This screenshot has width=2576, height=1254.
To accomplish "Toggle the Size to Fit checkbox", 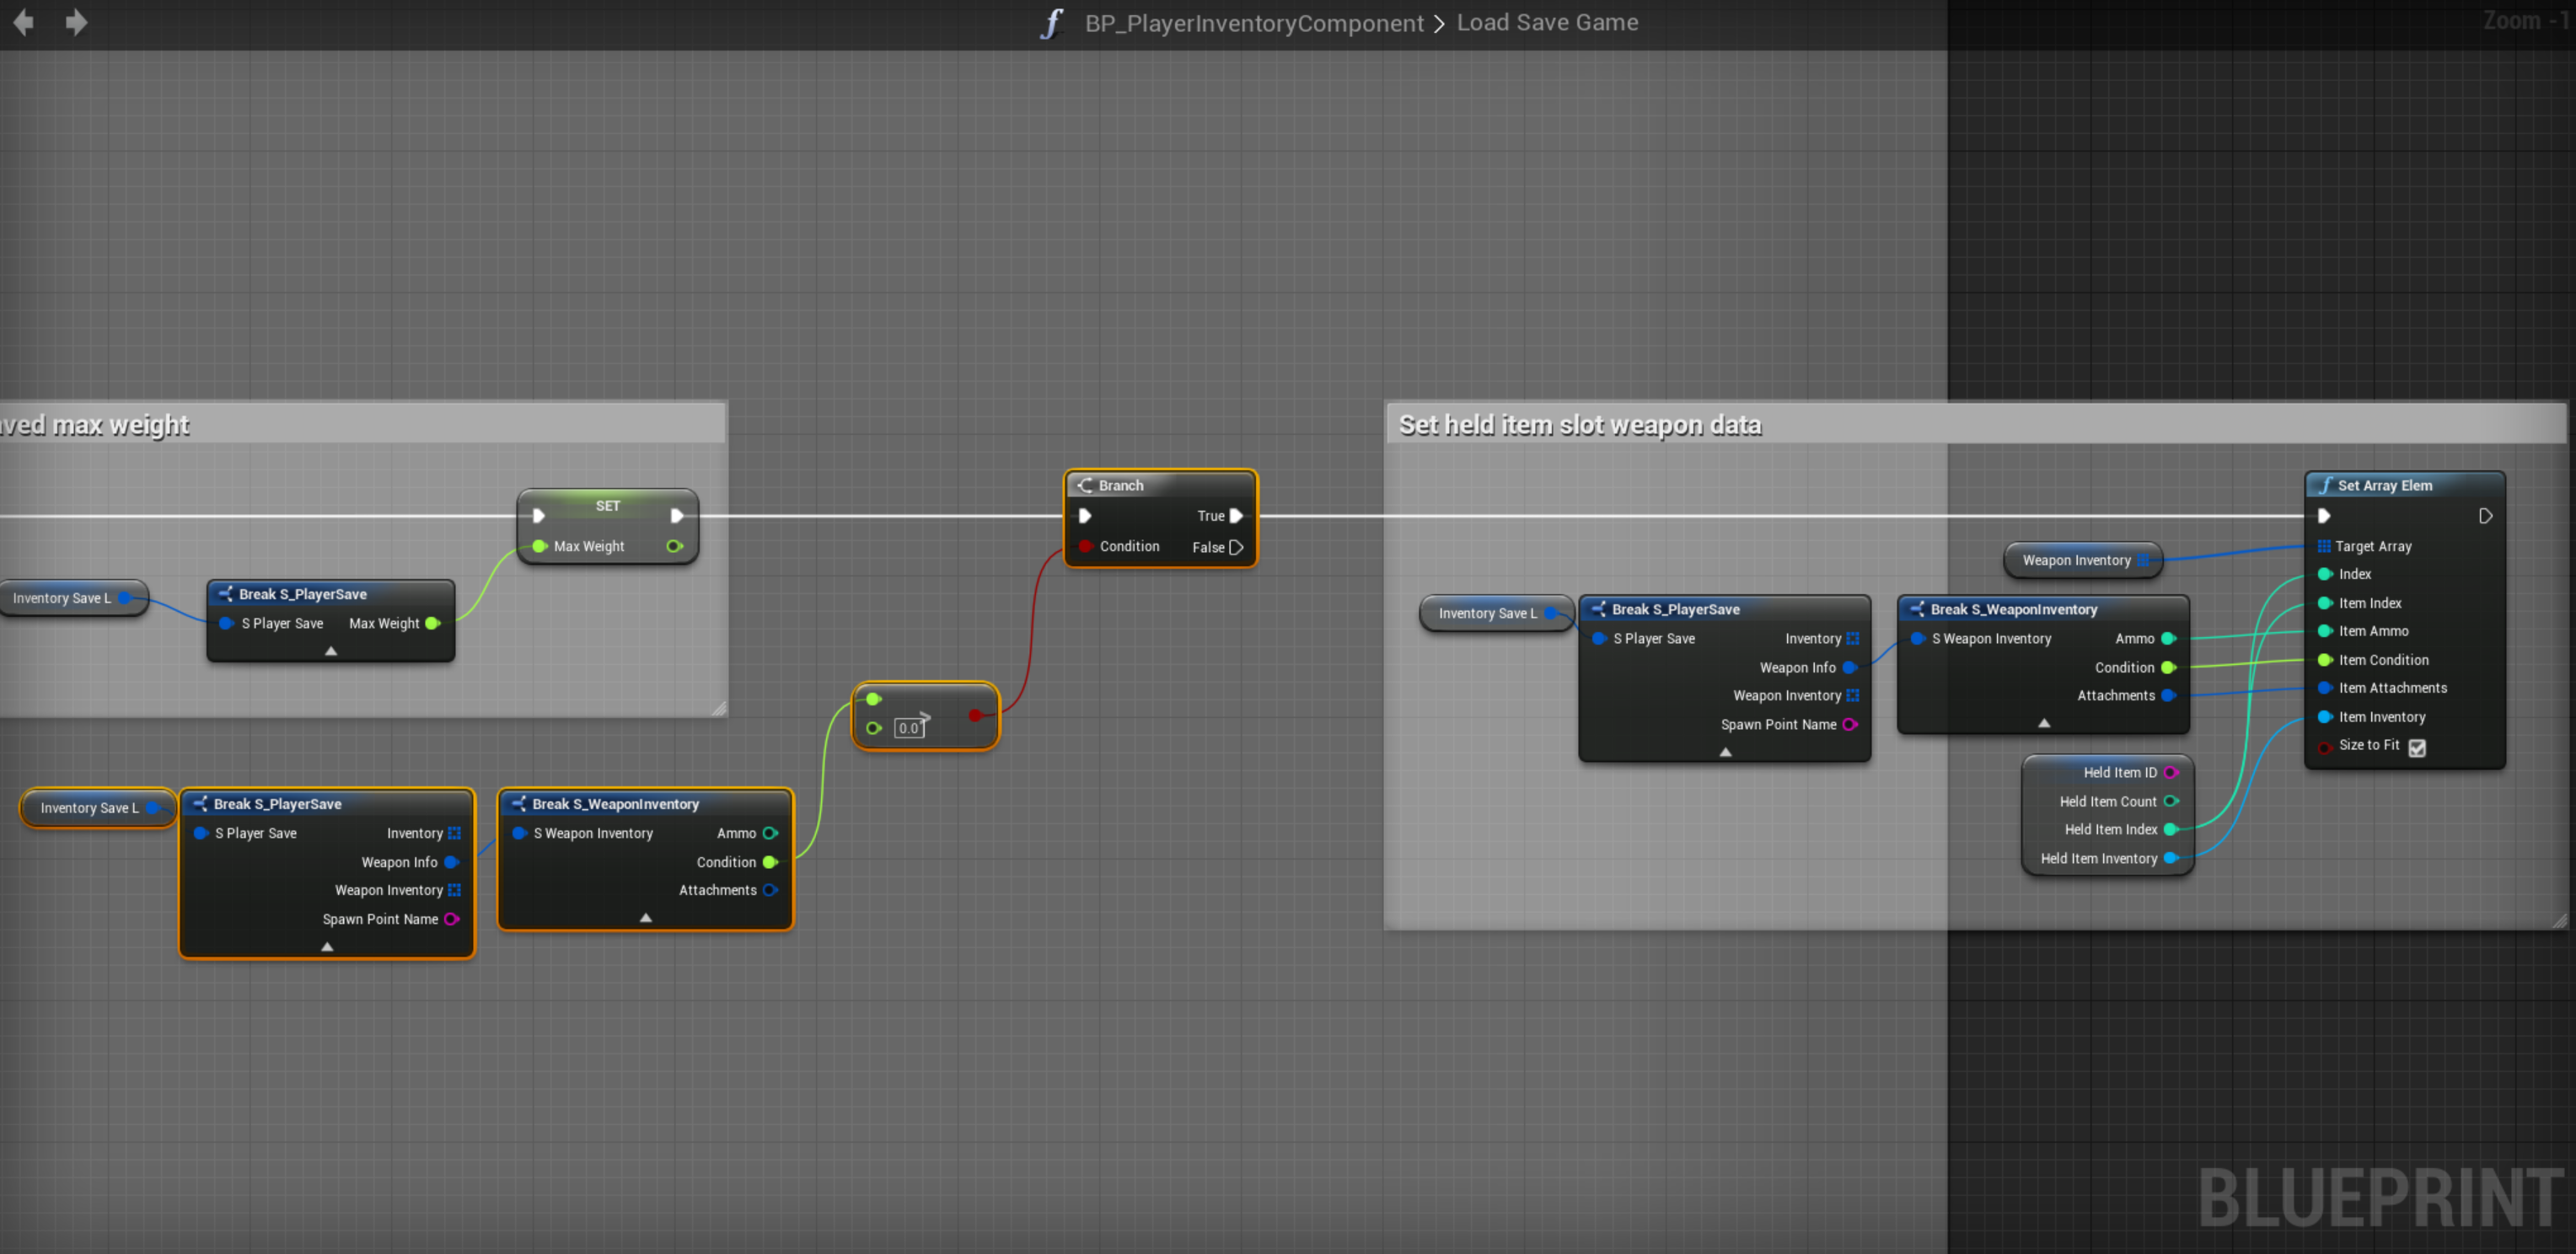I will tap(2417, 747).
